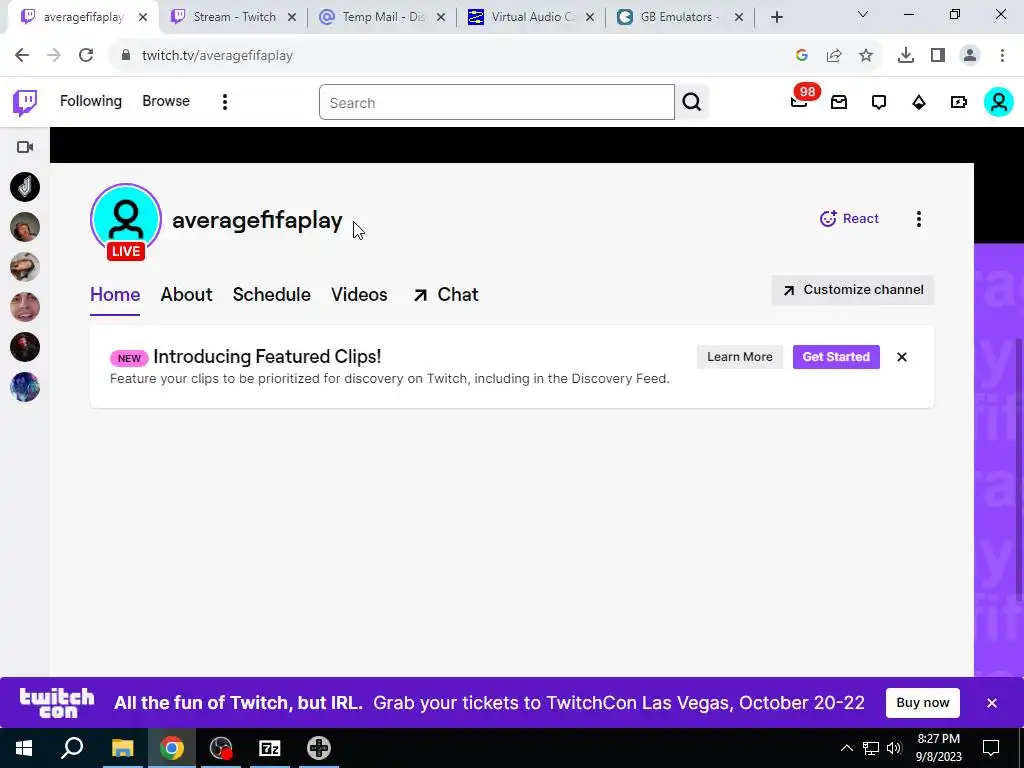This screenshot has height=768, width=1024.
Task: Open the fourth followed channel avatar
Action: click(25, 307)
